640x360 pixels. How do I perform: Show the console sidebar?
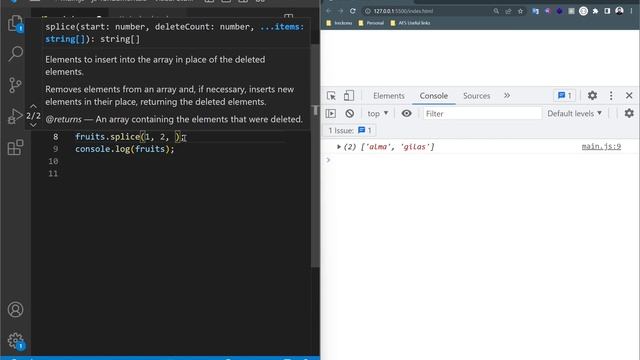click(331, 113)
